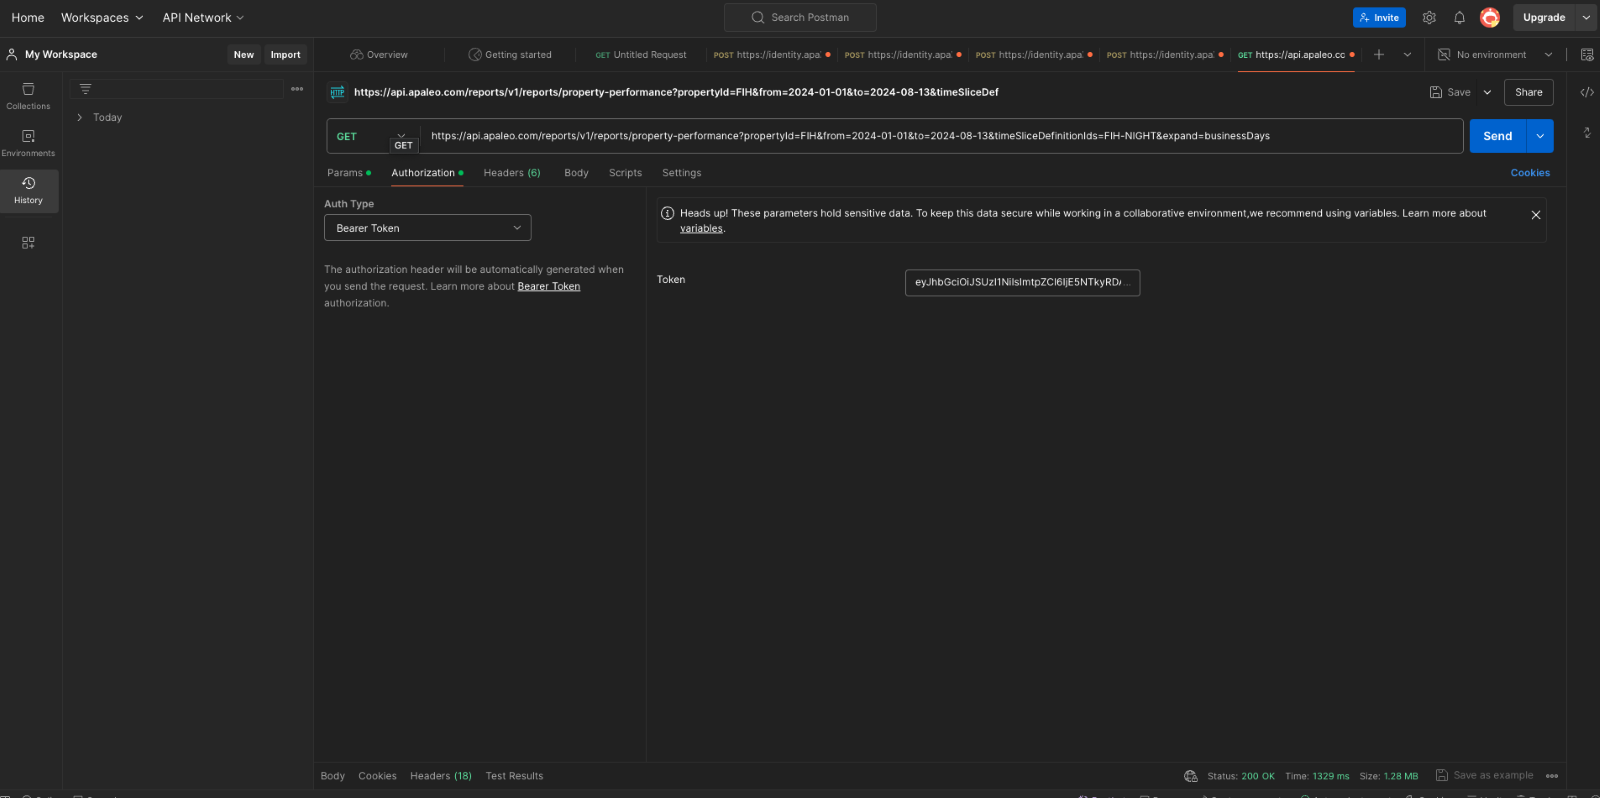Open the Bearer Token help link
This screenshot has width=1600, height=798.
coord(548,287)
